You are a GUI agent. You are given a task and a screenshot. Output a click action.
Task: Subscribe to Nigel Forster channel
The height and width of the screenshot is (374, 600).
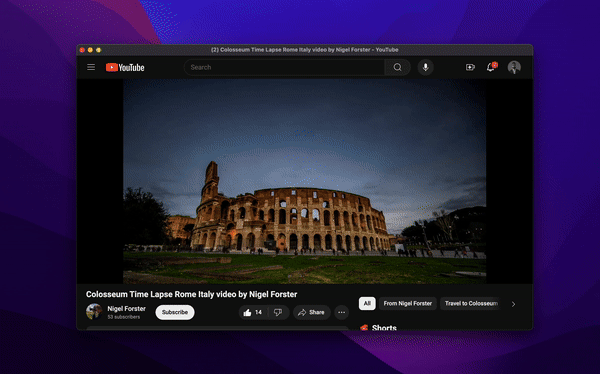pos(175,312)
